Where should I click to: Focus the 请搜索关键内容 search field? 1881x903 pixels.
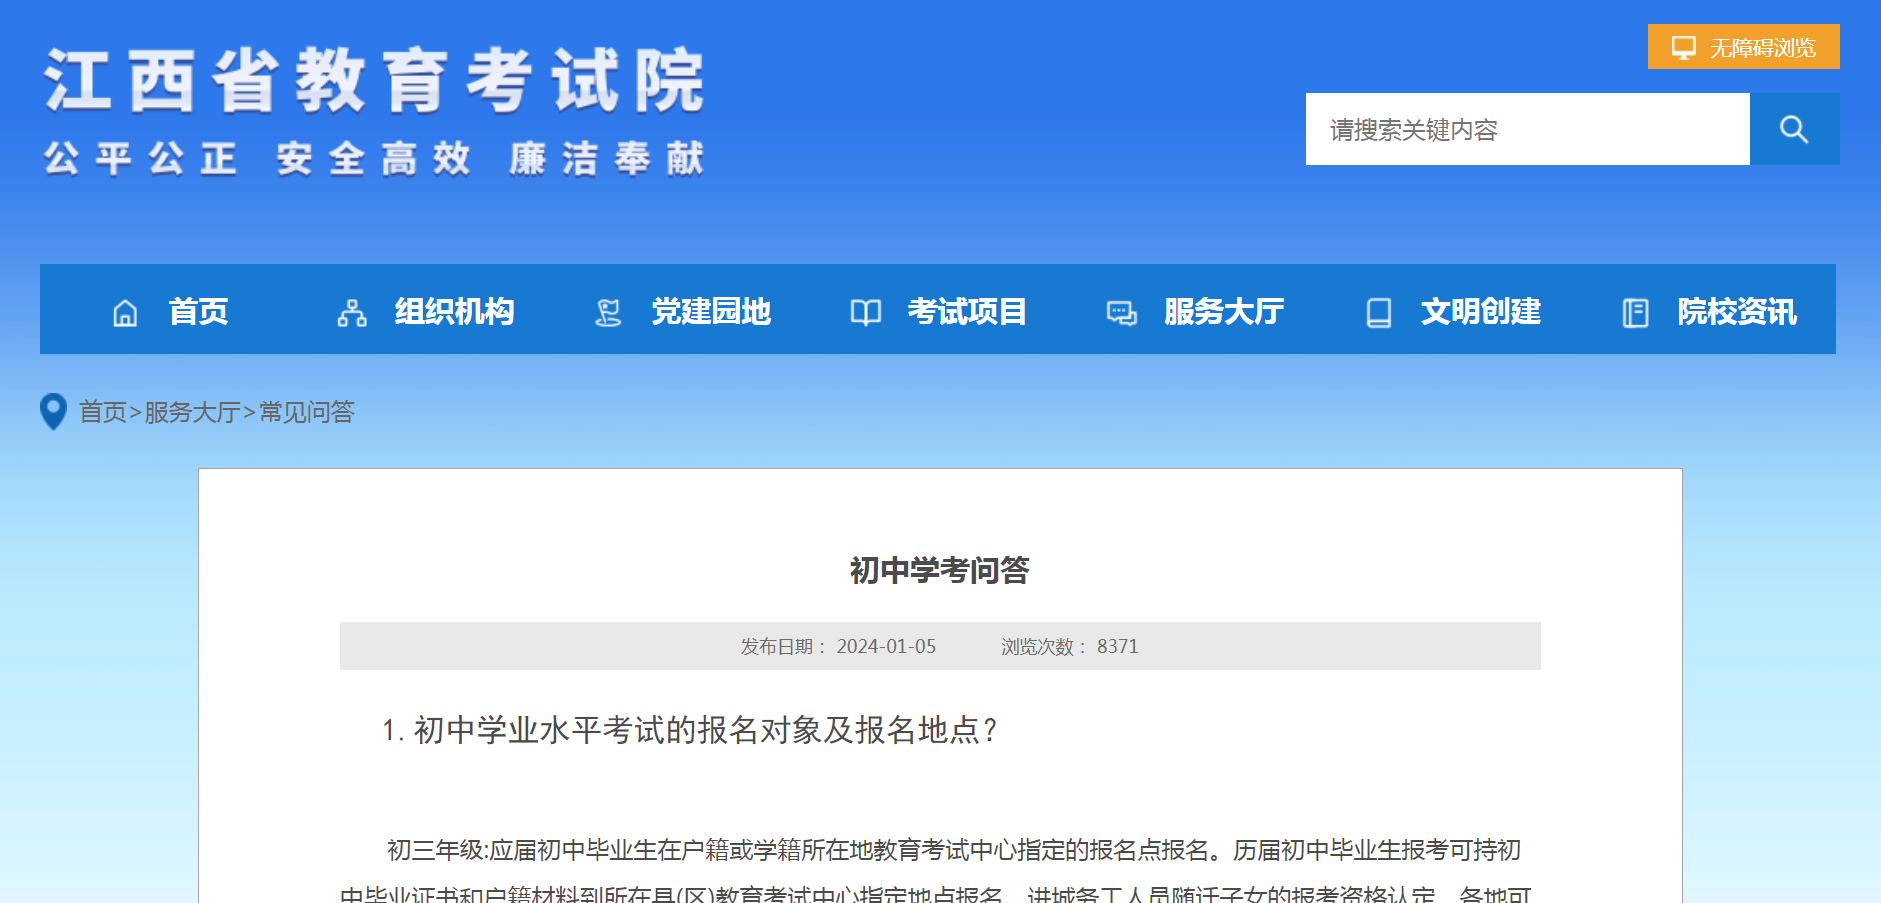[1527, 129]
